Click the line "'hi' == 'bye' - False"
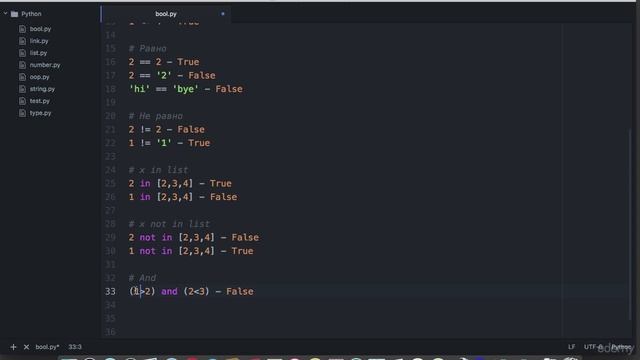Viewport: 640px width, 360px height. 185,89
